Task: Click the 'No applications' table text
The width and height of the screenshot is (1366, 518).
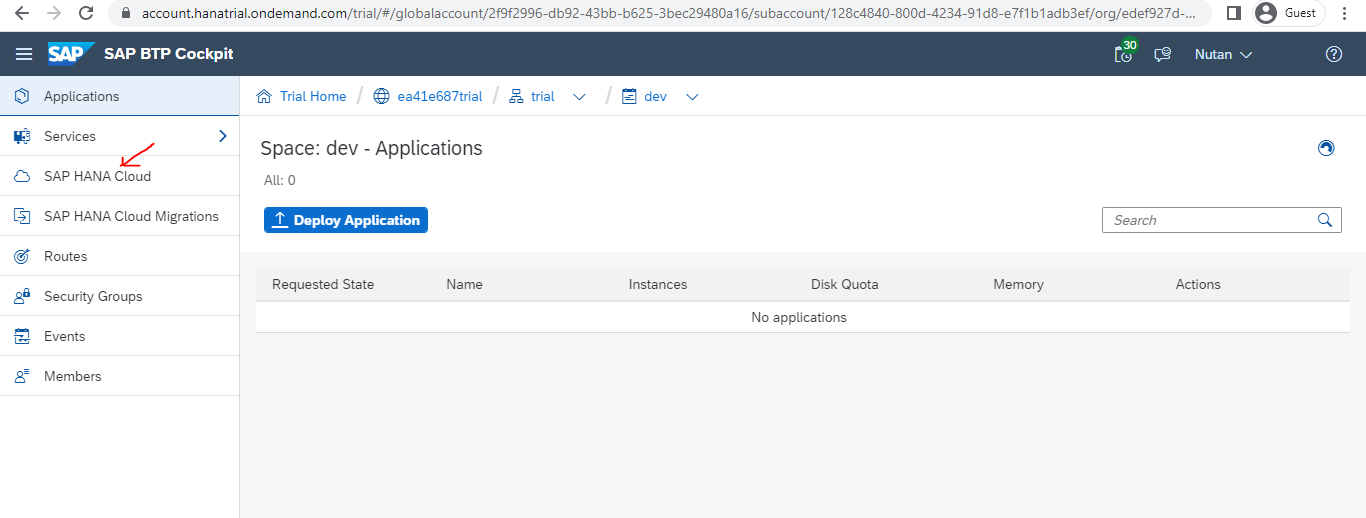Action: point(799,317)
